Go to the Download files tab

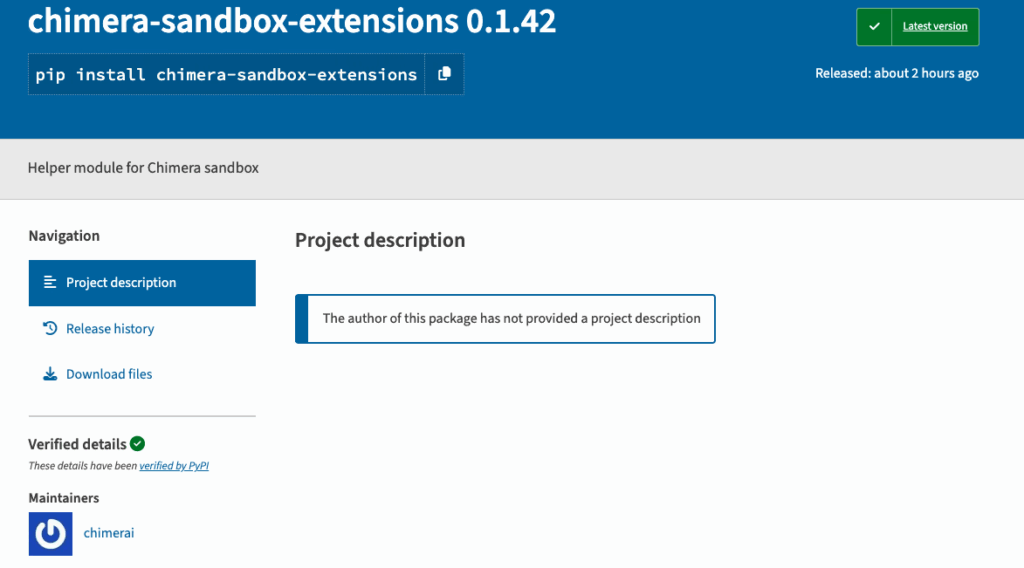point(108,374)
